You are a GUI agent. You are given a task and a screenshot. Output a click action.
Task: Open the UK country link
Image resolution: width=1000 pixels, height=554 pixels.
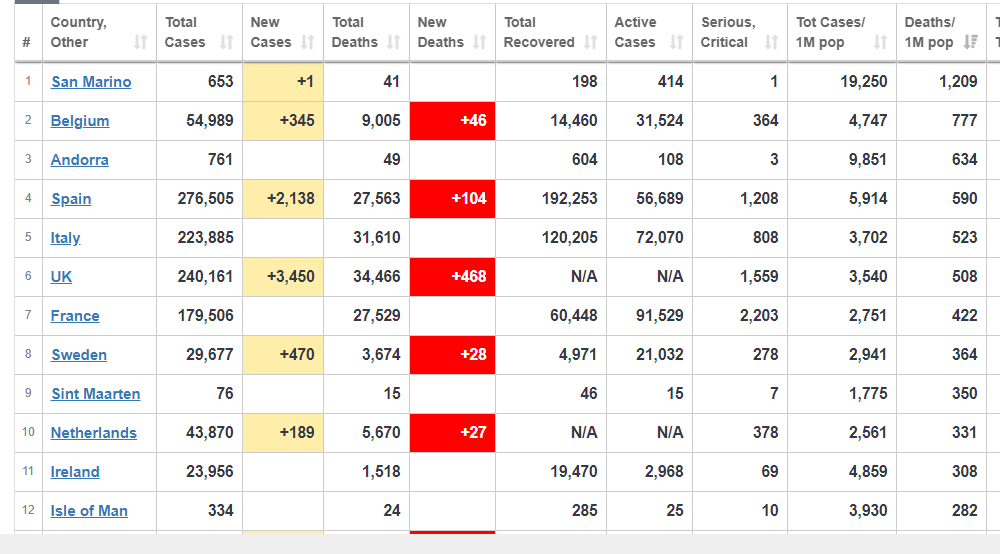pyautogui.click(x=61, y=277)
